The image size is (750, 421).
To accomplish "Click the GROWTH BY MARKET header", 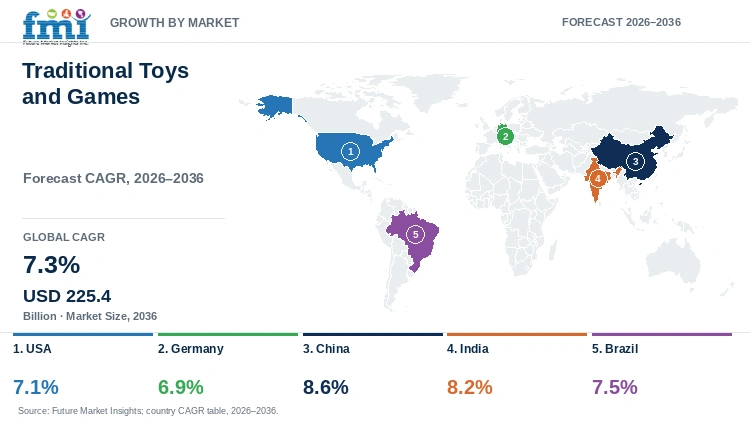I will point(175,22).
